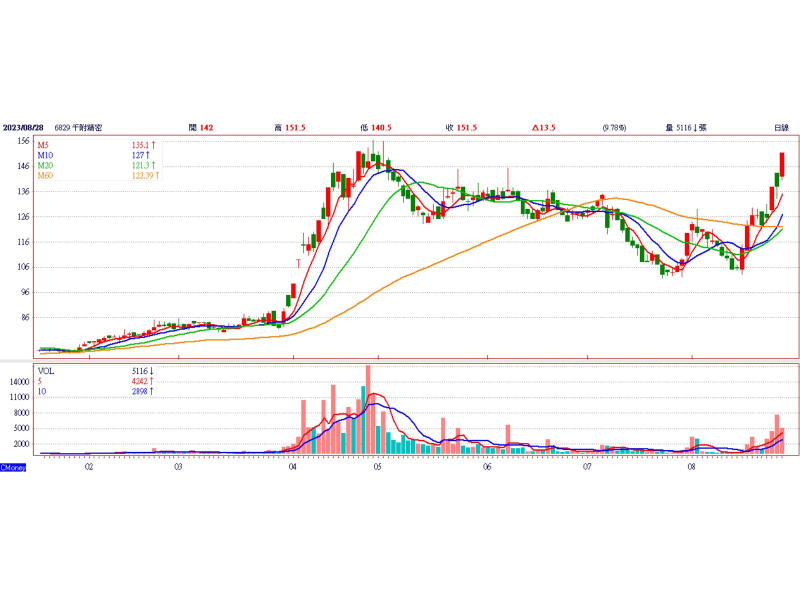Select the orange M60 legend entry
The width and height of the screenshot is (800, 600).
point(45,176)
